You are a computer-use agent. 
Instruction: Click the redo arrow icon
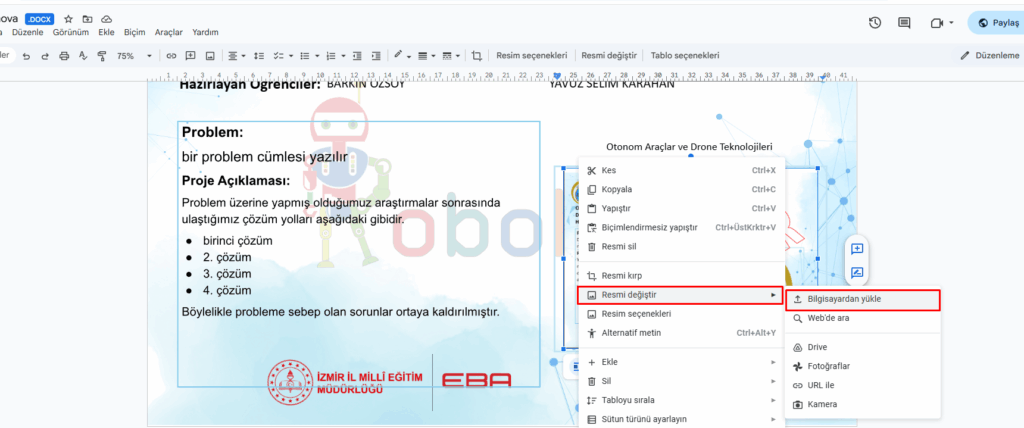tap(45, 56)
